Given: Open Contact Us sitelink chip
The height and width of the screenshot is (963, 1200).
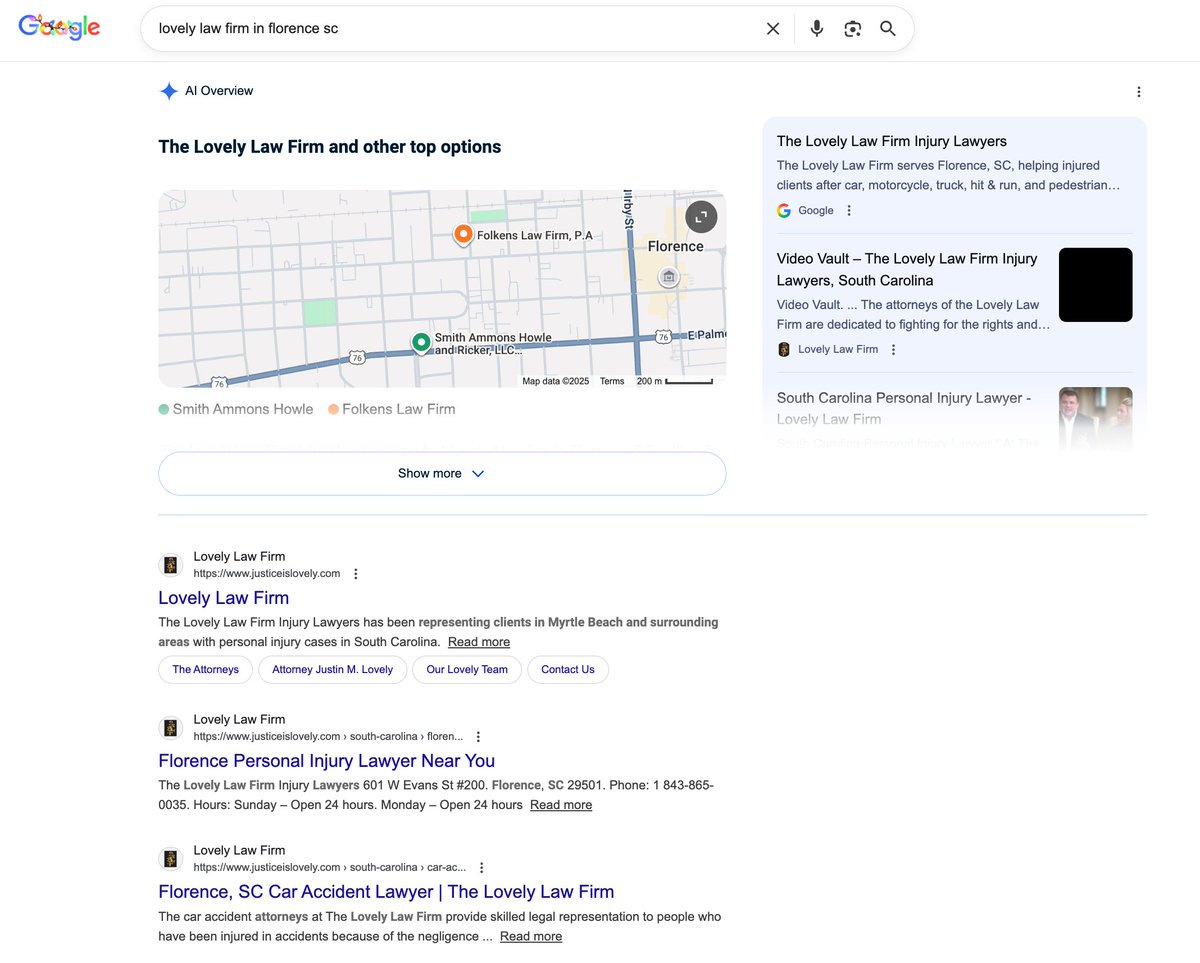Looking at the screenshot, I should click(x=568, y=670).
